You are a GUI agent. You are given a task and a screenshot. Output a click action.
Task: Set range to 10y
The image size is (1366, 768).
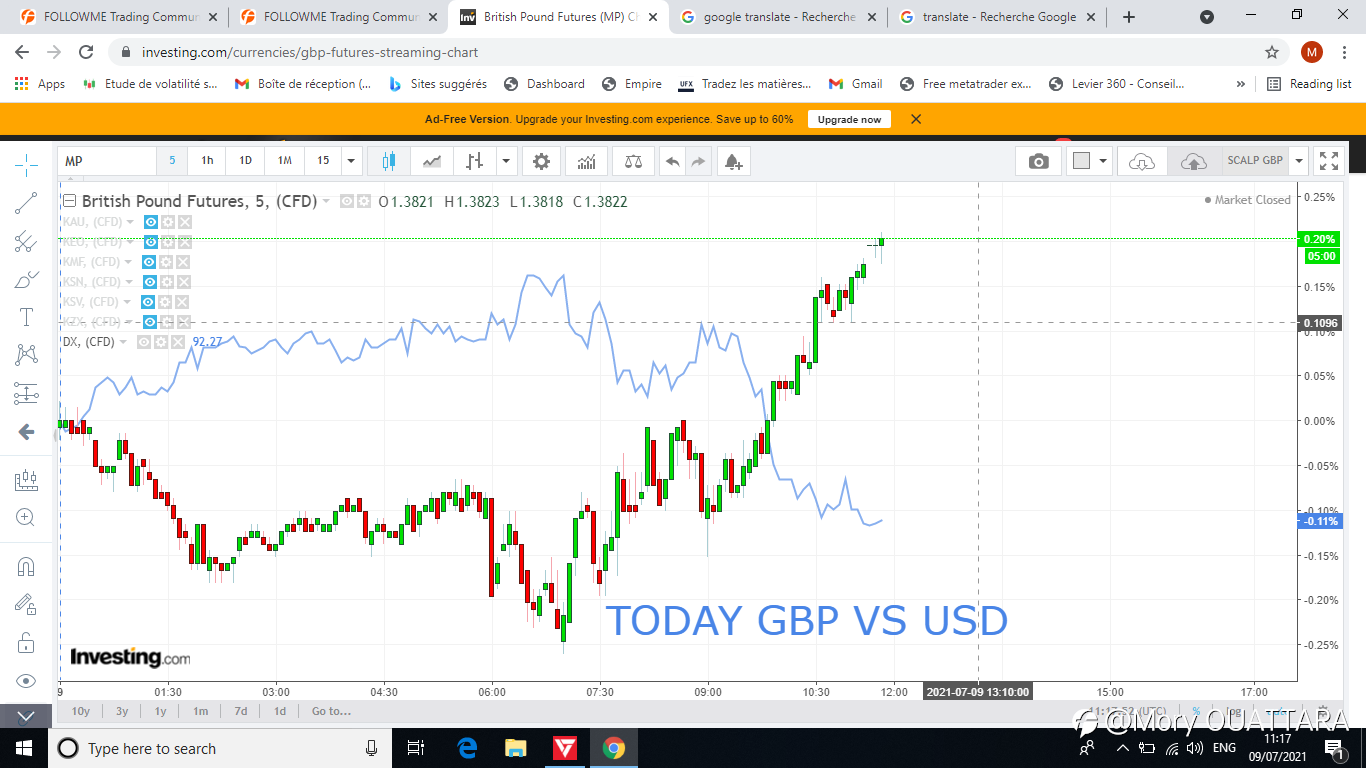(x=81, y=711)
